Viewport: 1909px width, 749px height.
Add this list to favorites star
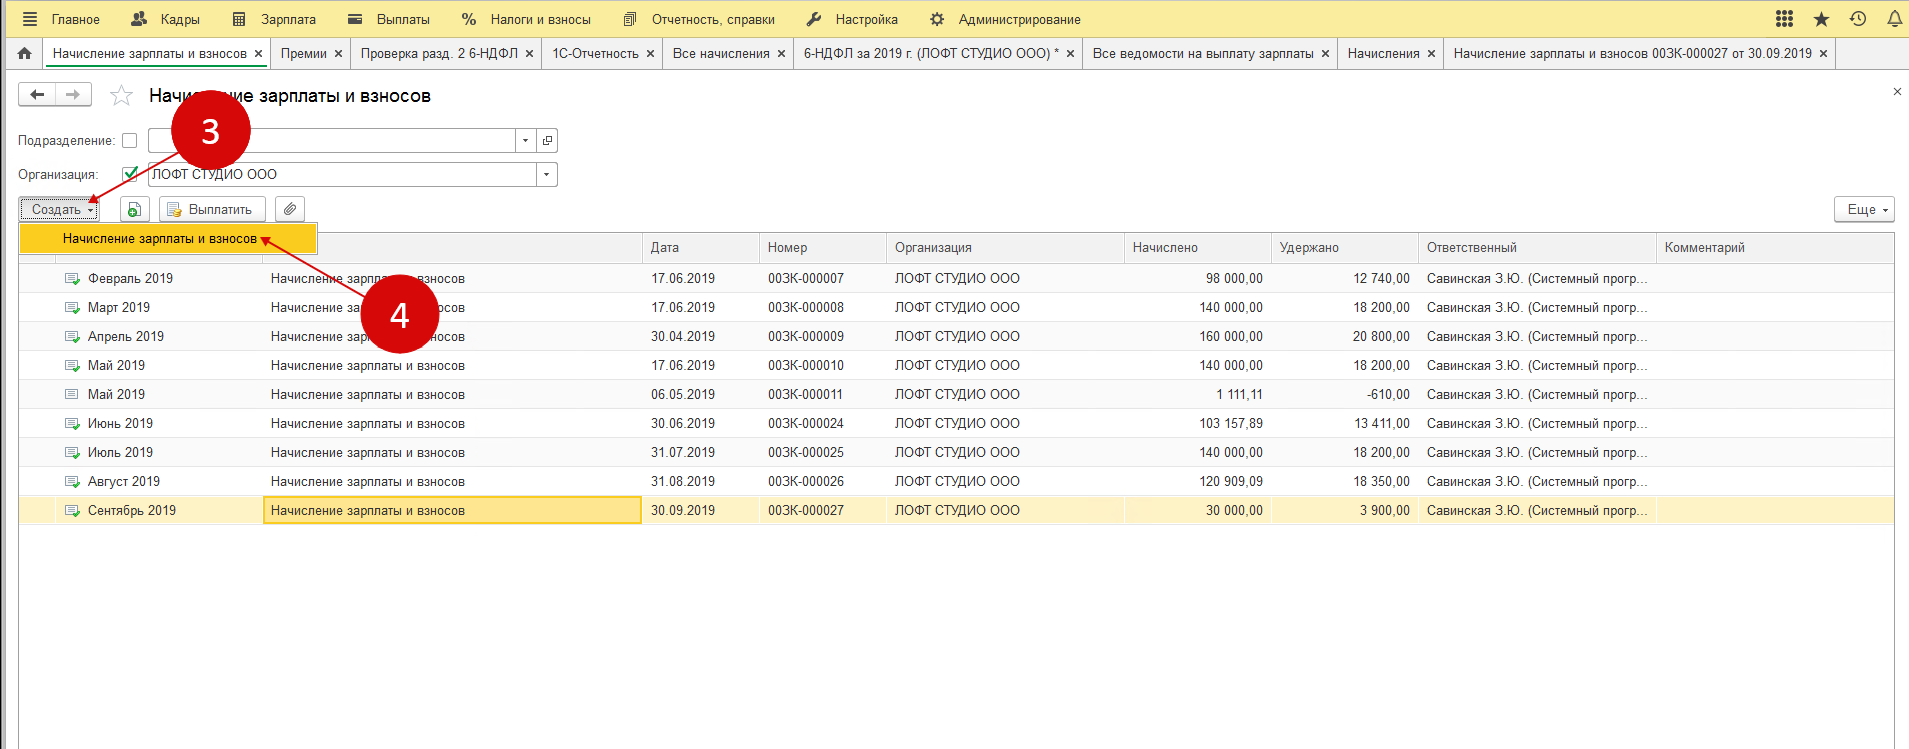coord(121,95)
